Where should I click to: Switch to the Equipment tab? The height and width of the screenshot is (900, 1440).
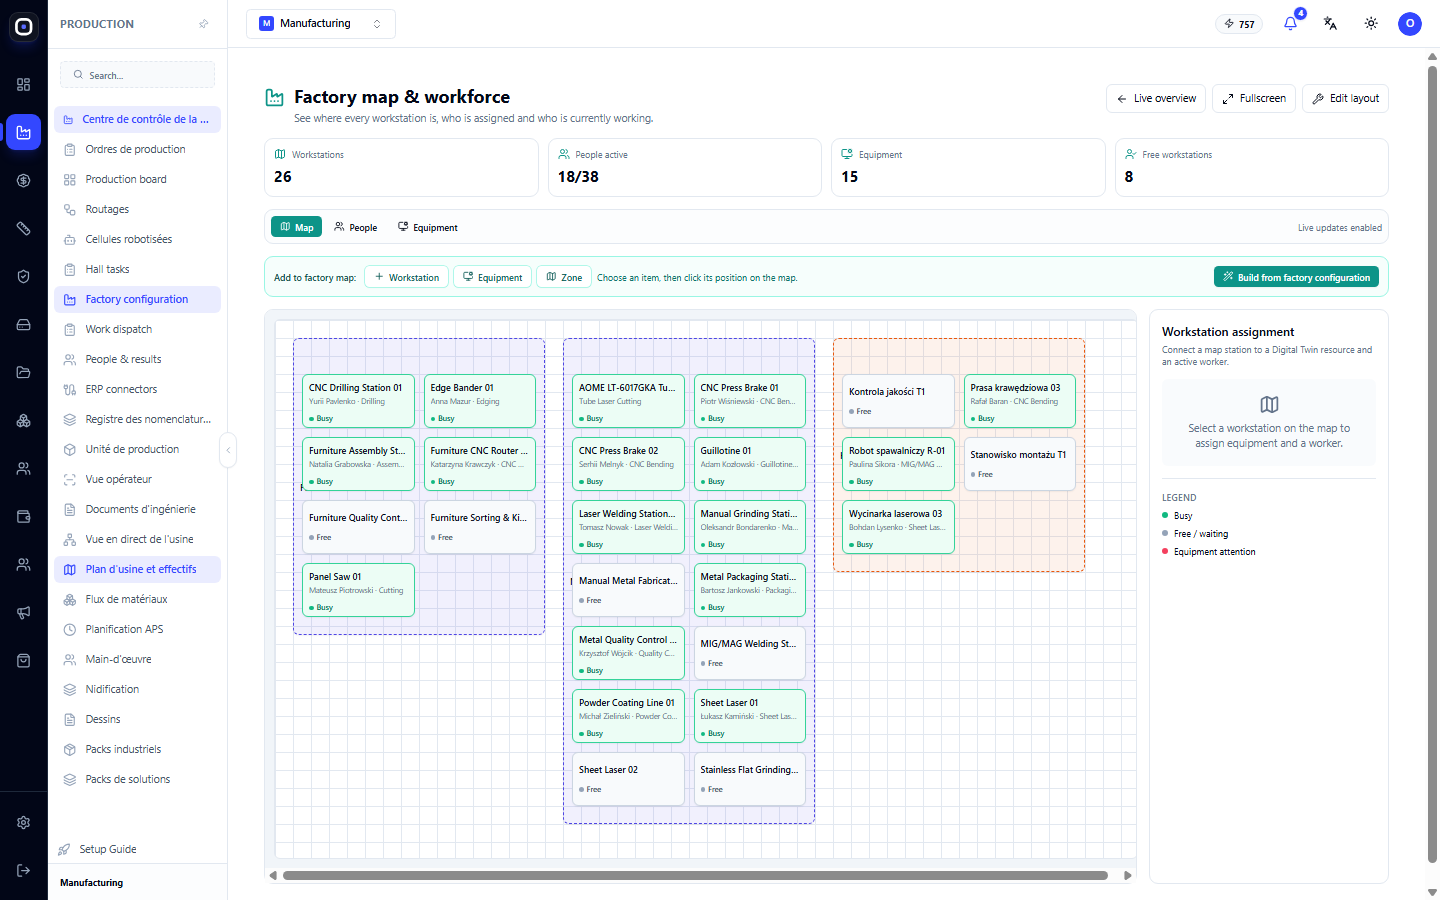pos(428,227)
